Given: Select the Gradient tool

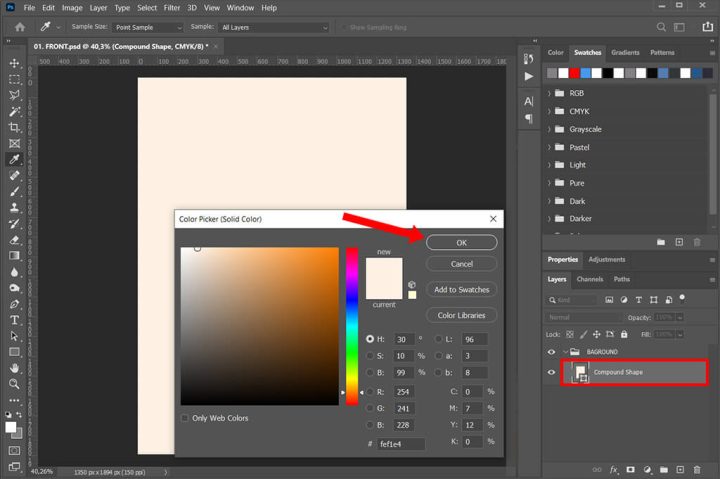Looking at the screenshot, I should 14,256.
